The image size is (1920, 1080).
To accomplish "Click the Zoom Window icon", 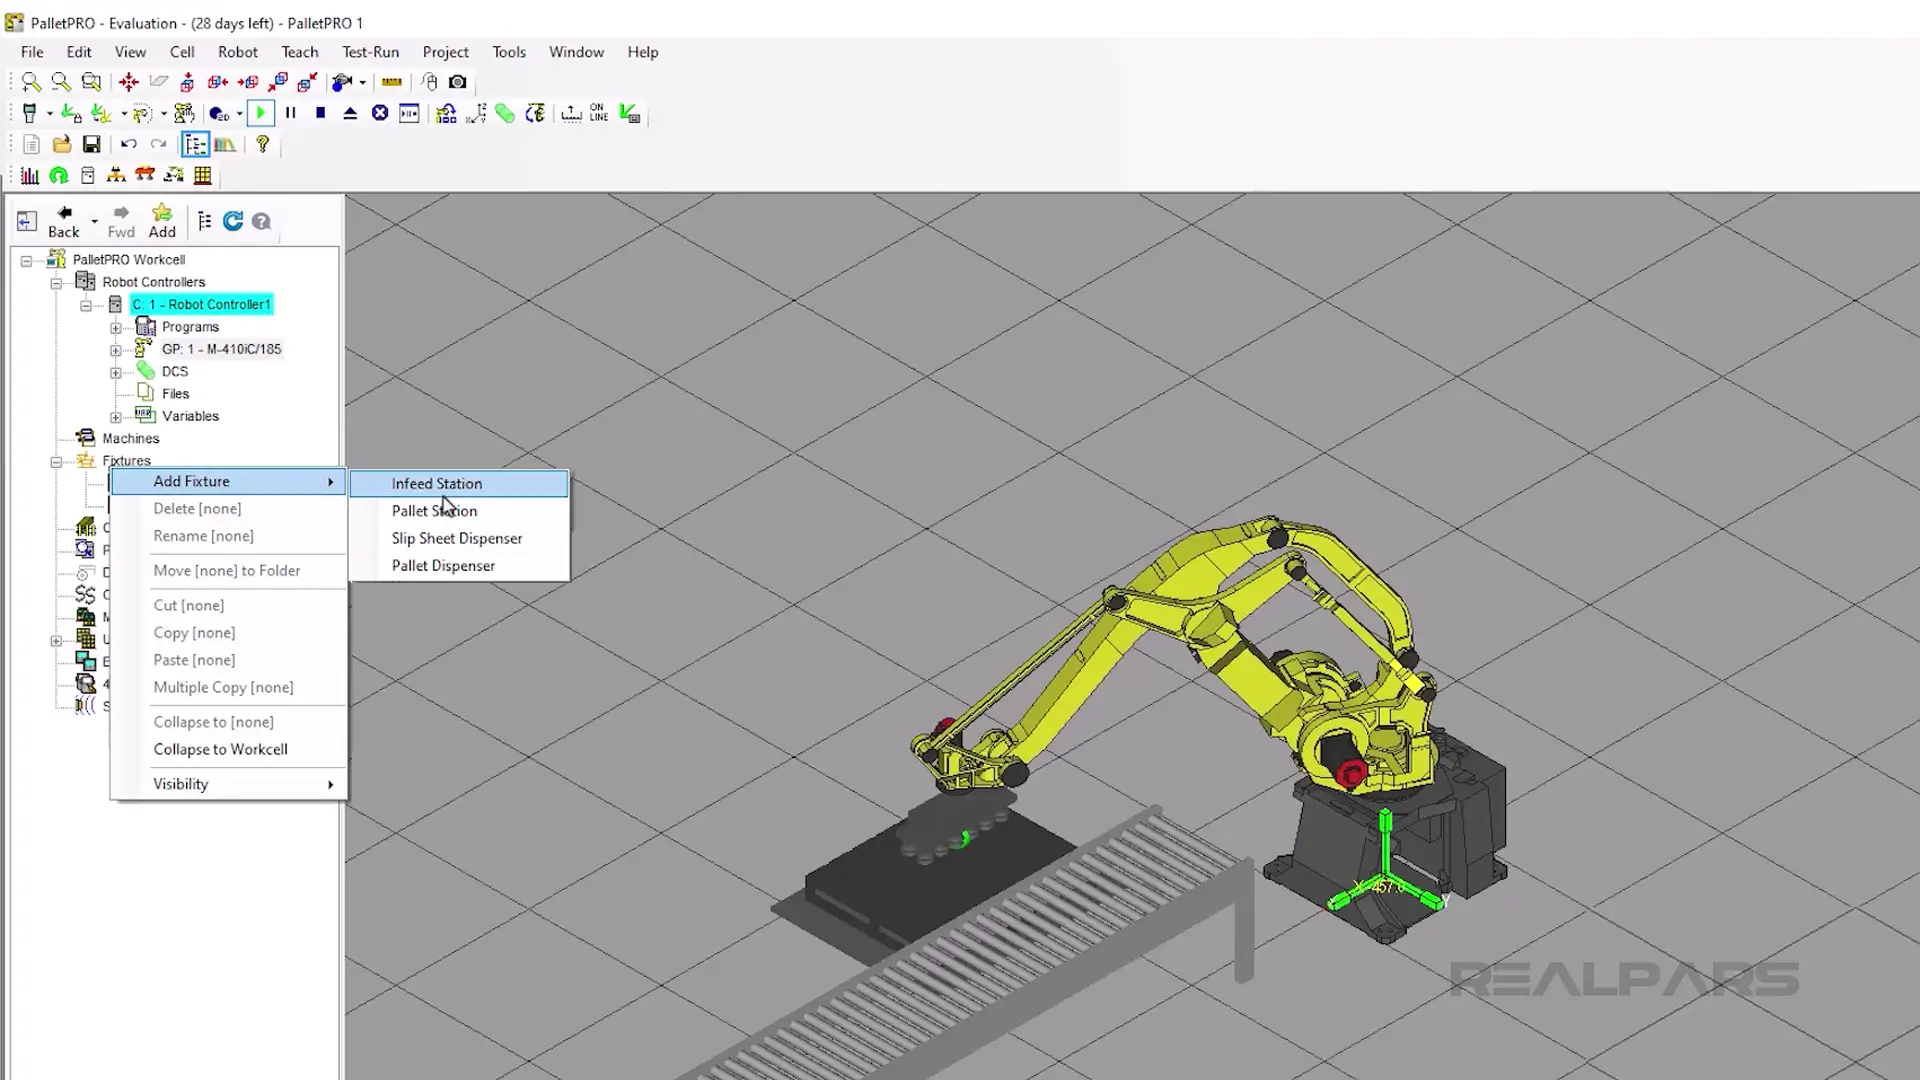I will [91, 82].
